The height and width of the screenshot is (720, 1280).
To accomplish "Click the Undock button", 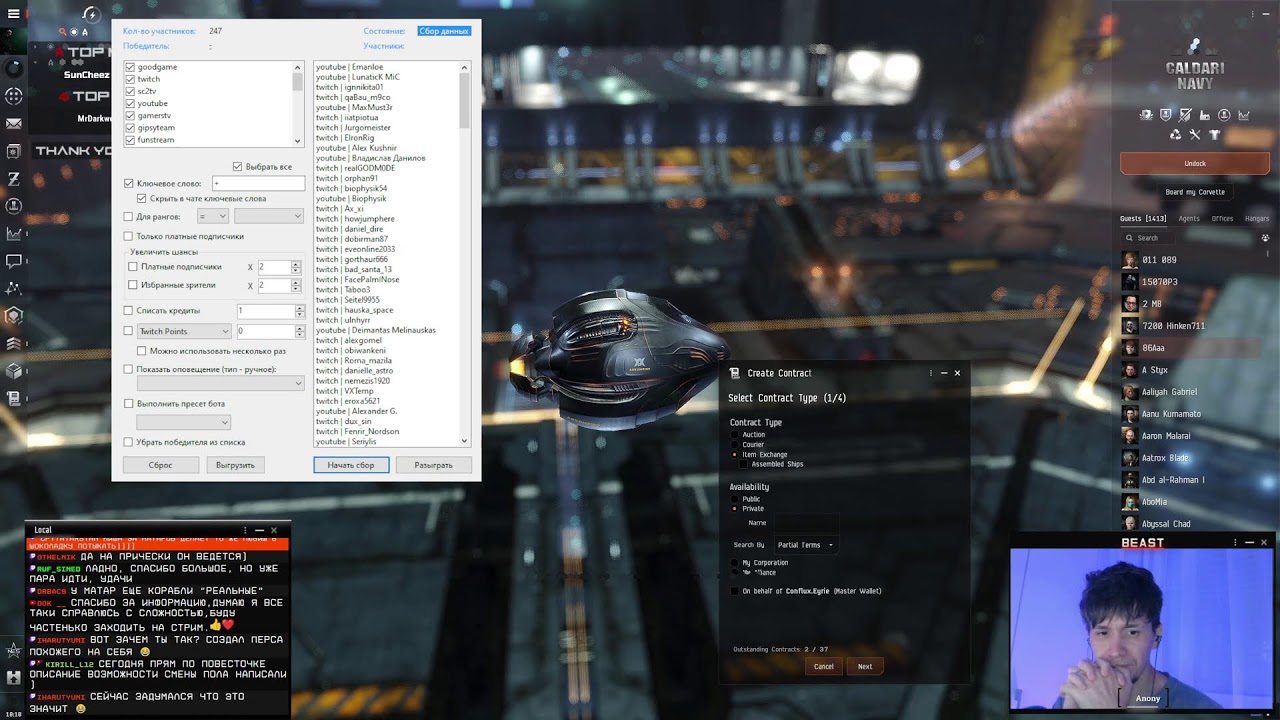I will pos(1195,163).
